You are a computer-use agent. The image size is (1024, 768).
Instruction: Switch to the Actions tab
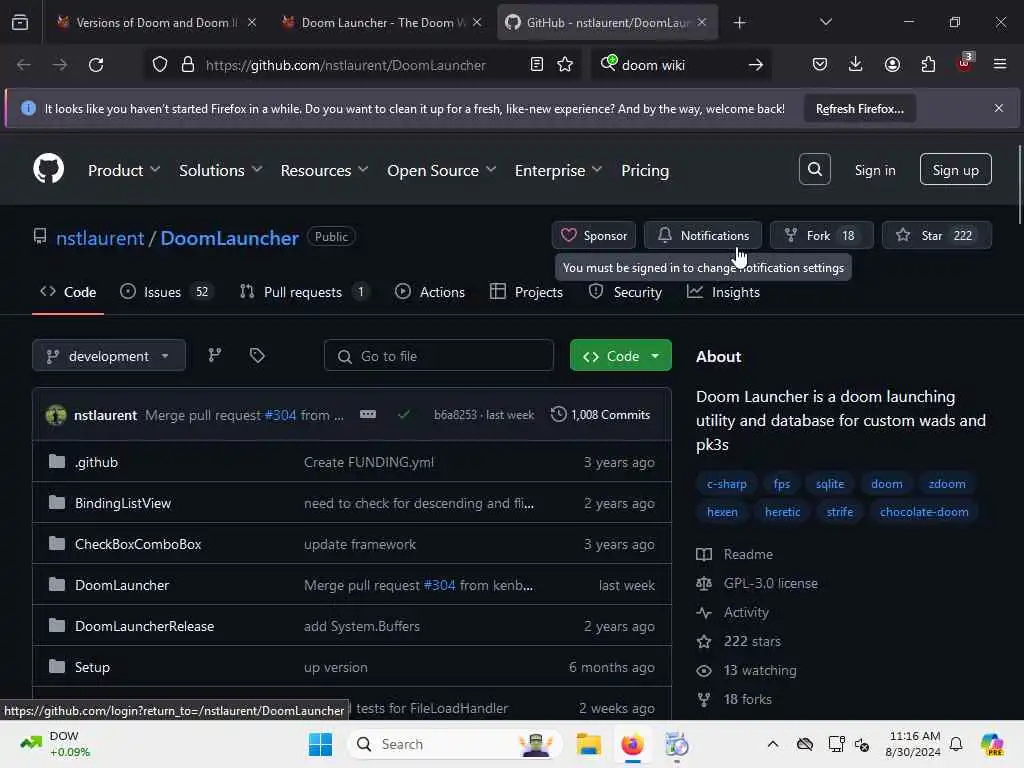point(430,292)
